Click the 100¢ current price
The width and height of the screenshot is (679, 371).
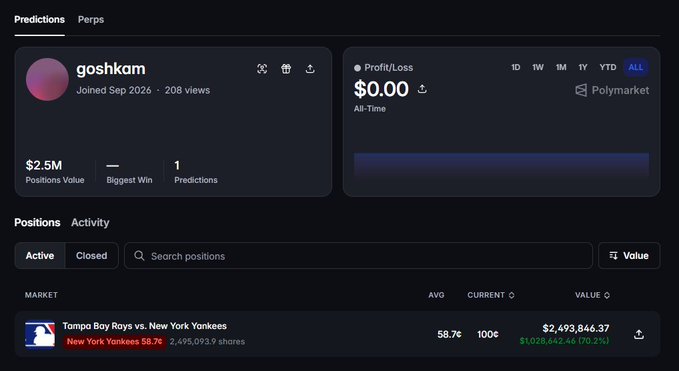[x=488, y=334]
